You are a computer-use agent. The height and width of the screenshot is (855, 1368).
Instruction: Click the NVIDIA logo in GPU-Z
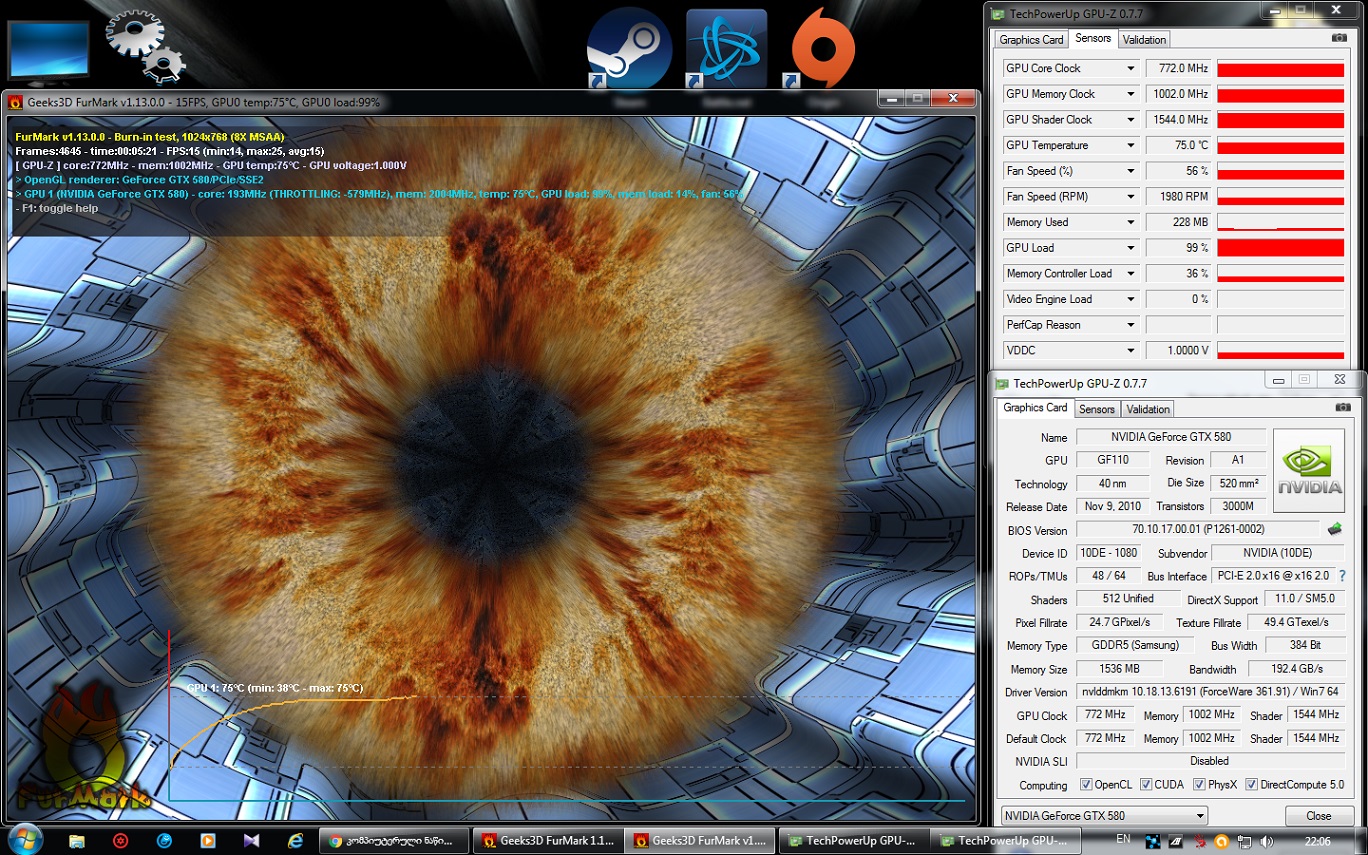pyautogui.click(x=1311, y=470)
